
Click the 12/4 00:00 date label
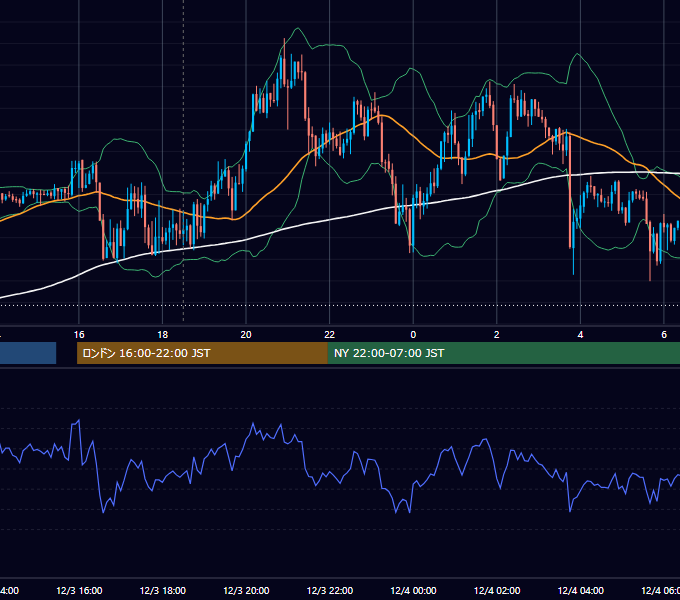[413, 591]
